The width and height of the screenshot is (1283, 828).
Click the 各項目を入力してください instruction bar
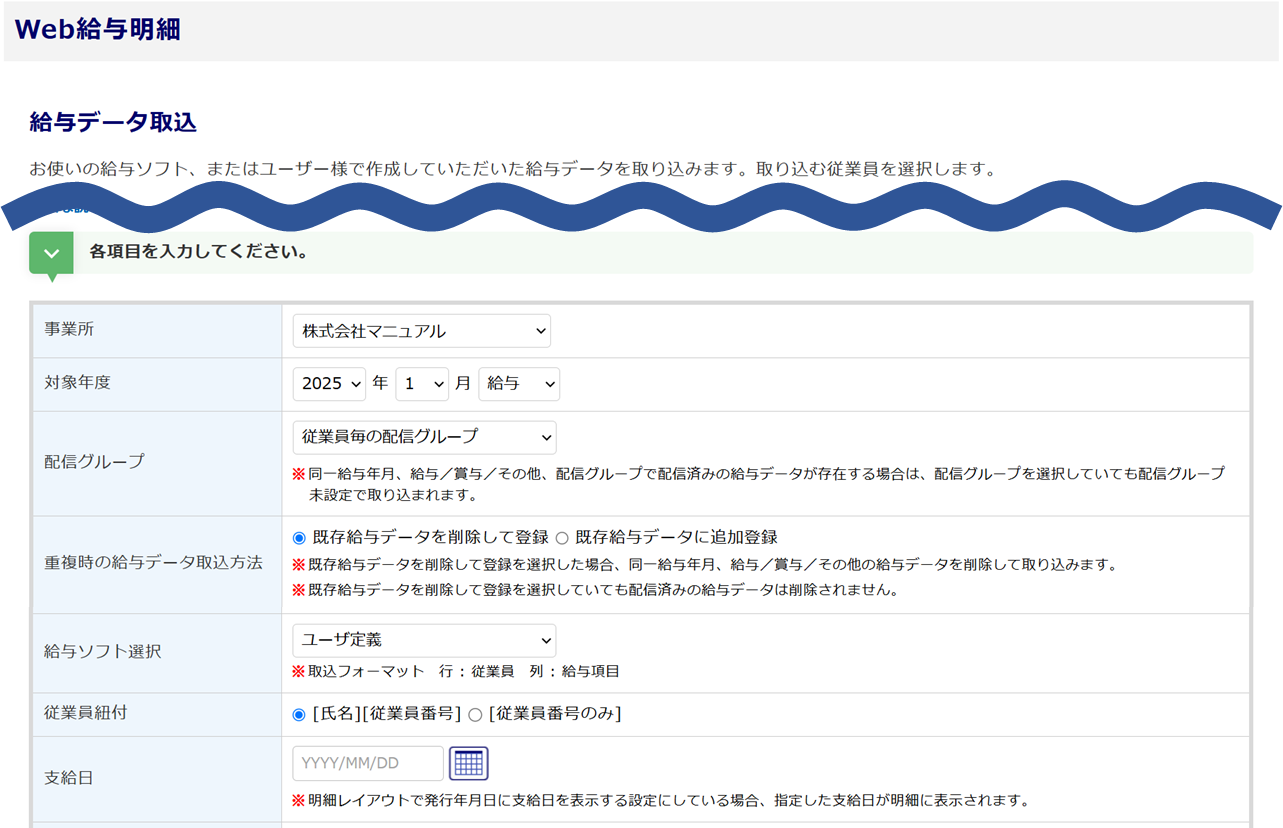(198, 252)
